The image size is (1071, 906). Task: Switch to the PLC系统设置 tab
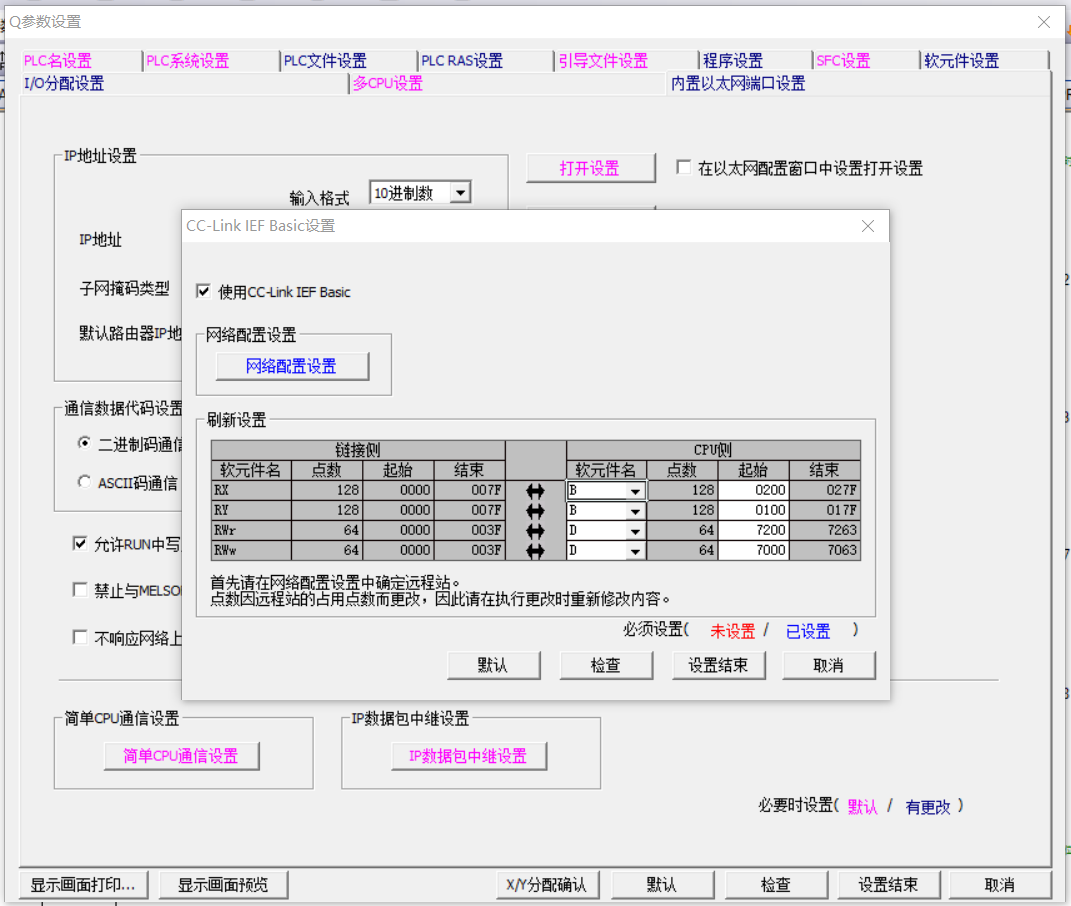187,61
